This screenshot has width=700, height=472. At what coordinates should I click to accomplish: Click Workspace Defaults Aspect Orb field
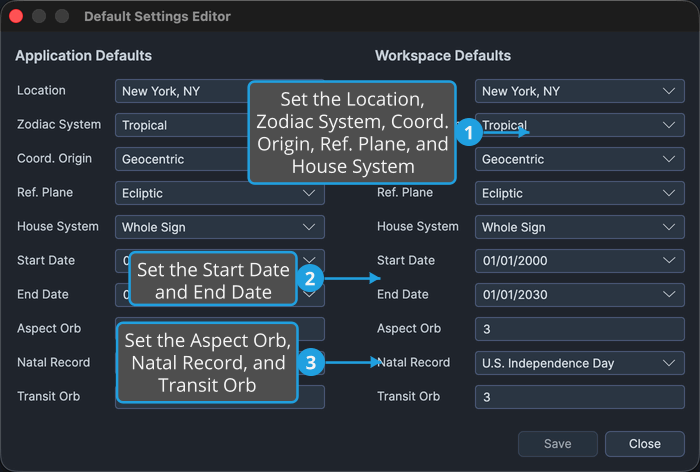point(579,329)
